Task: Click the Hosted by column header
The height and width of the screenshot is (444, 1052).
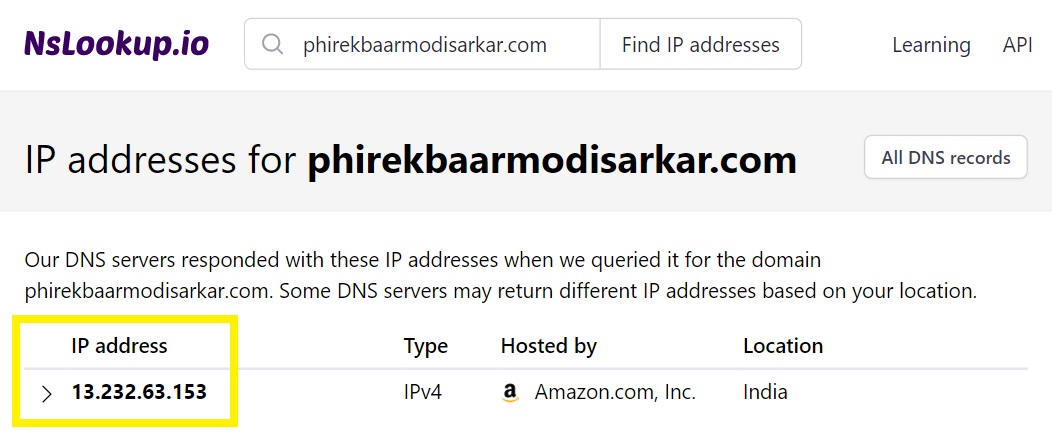Action: pos(549,347)
